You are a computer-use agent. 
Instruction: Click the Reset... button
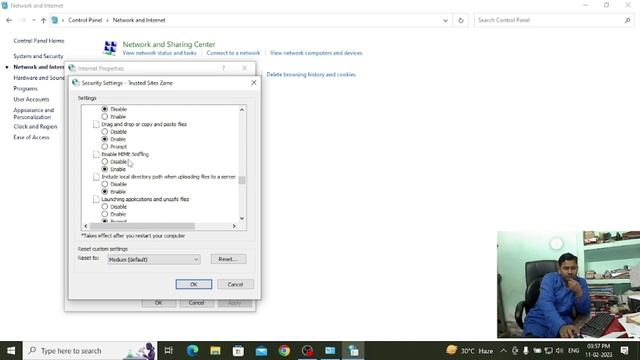point(229,259)
